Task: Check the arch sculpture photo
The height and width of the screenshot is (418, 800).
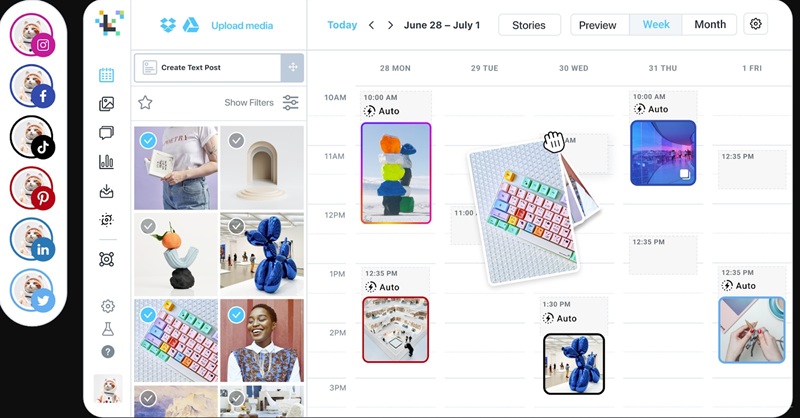Action: (x=236, y=140)
